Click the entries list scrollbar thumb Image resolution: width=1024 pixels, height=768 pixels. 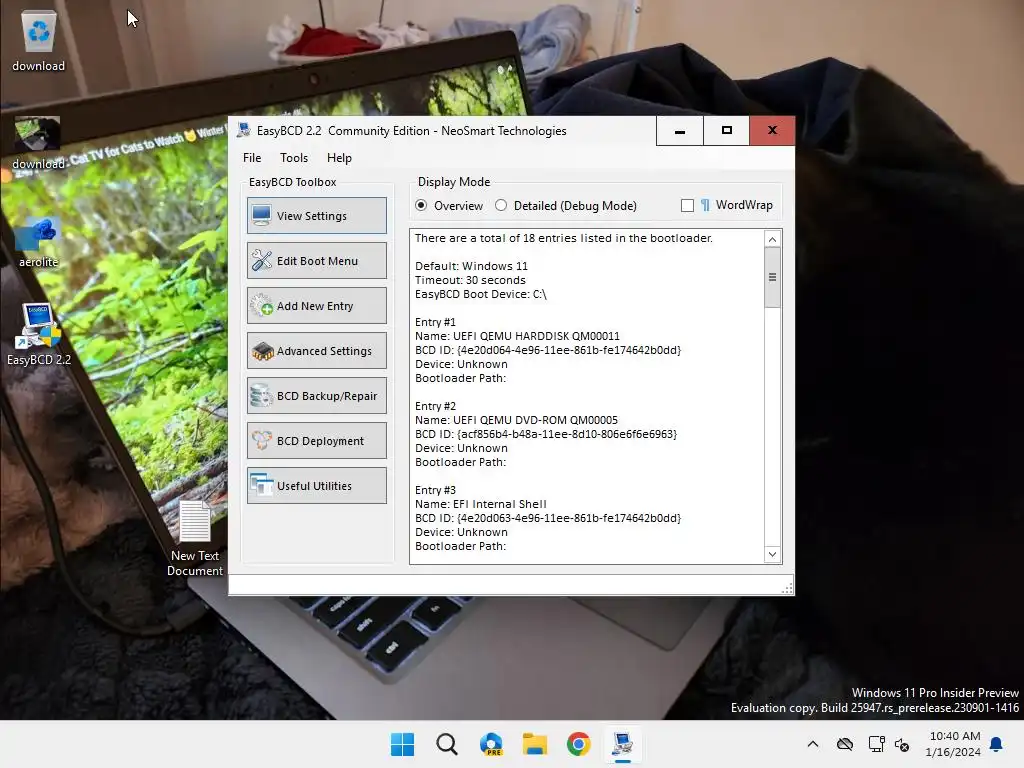click(772, 278)
